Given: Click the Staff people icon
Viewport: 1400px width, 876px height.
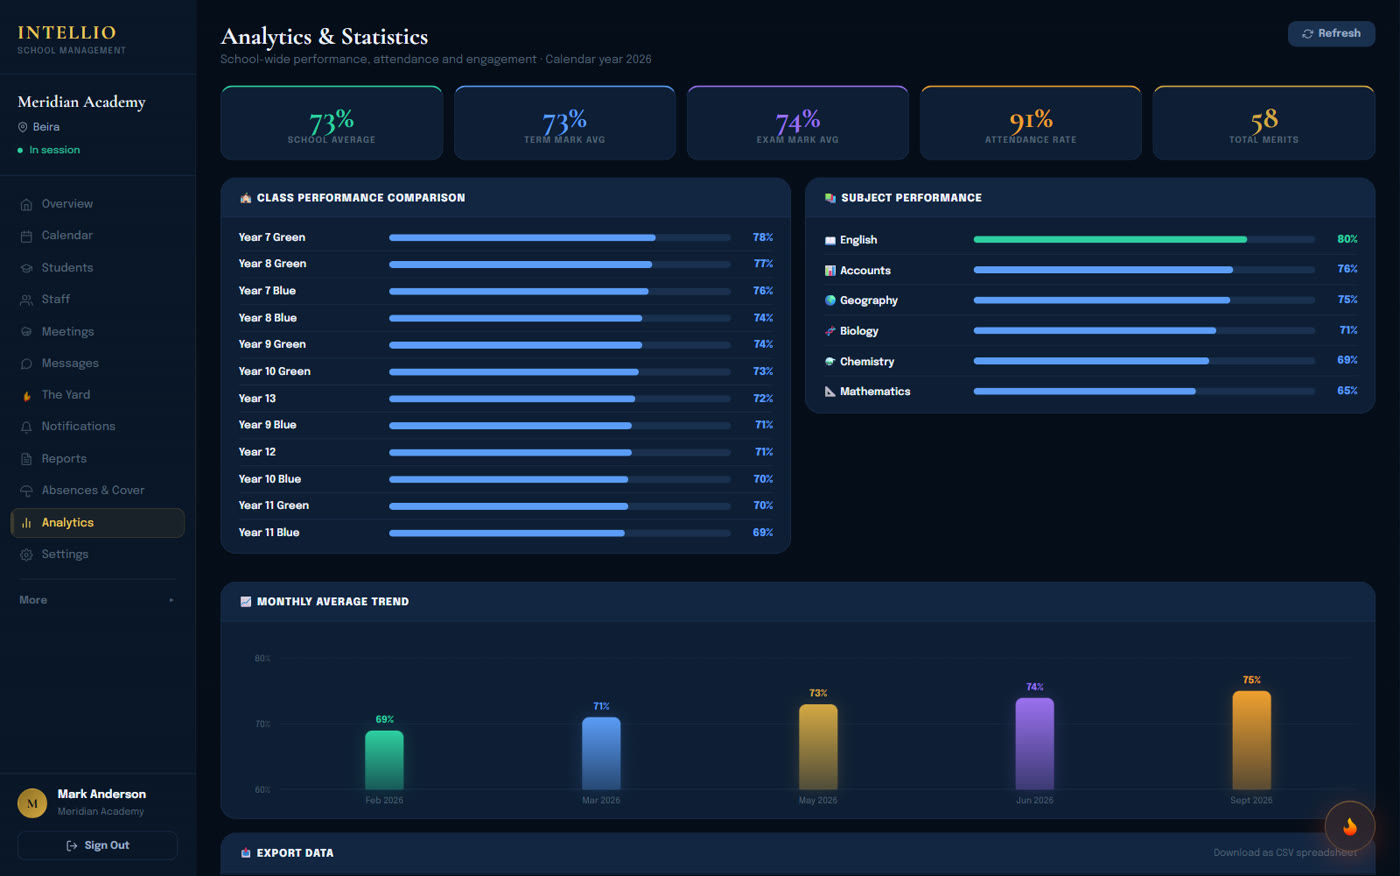Looking at the screenshot, I should [x=26, y=300].
